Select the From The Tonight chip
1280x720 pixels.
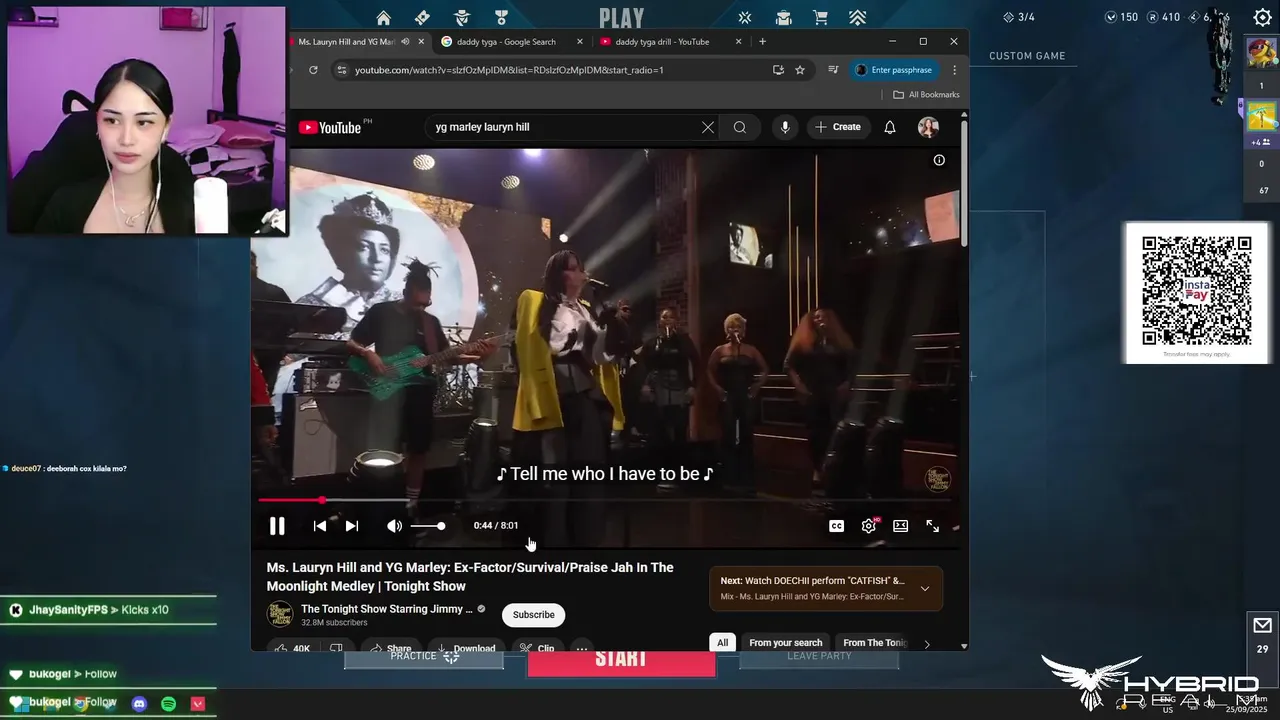(875, 643)
